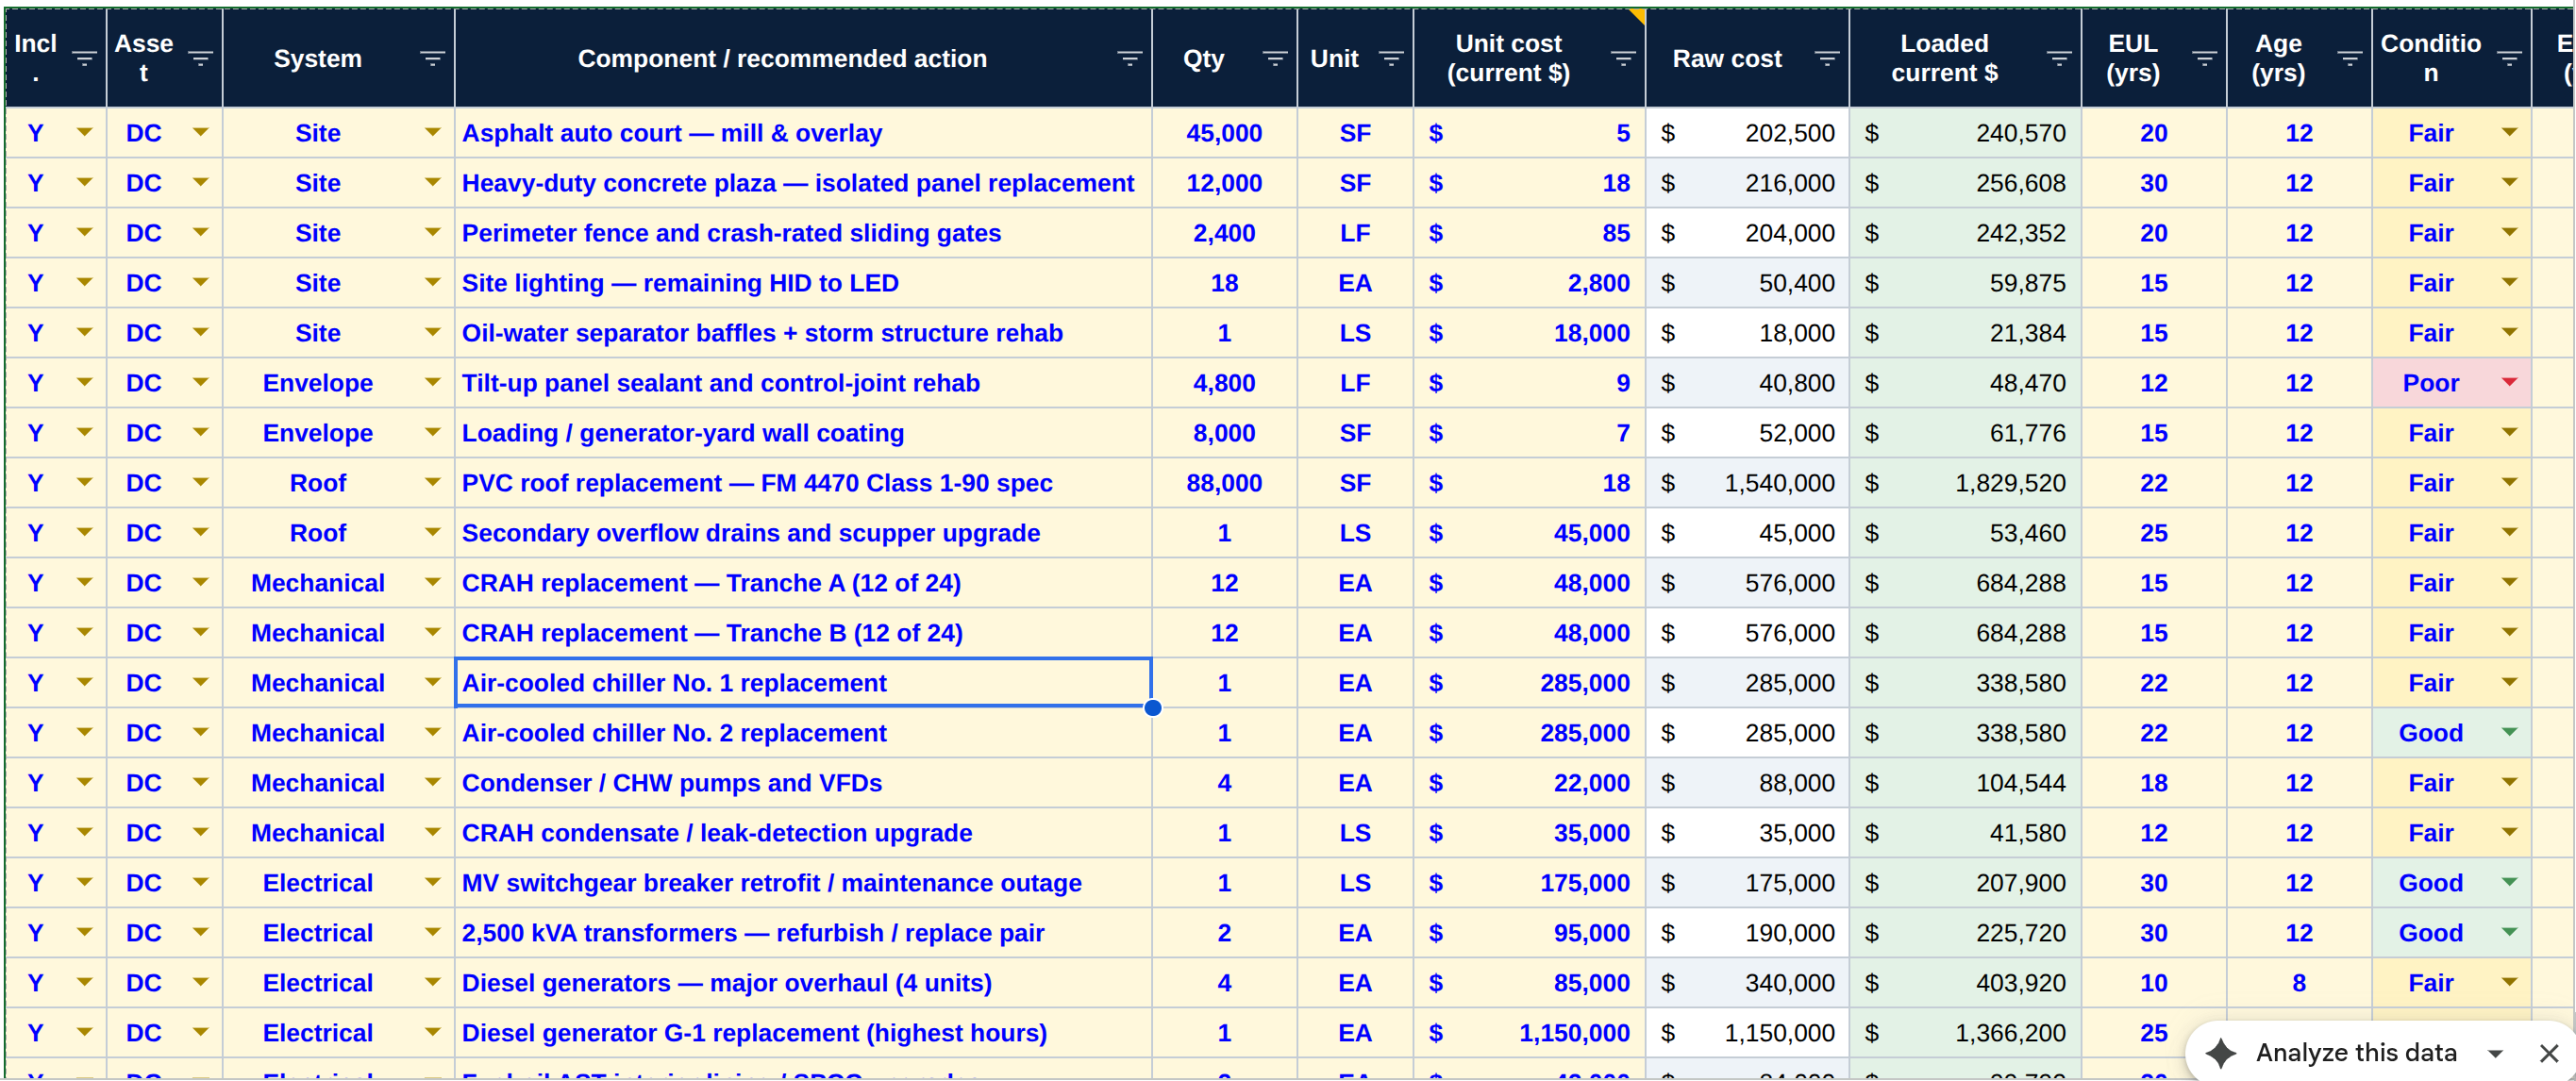
Task: Open Condition dropdown for Air-cooled chiller No. 2 row
Action: [x=2509, y=732]
